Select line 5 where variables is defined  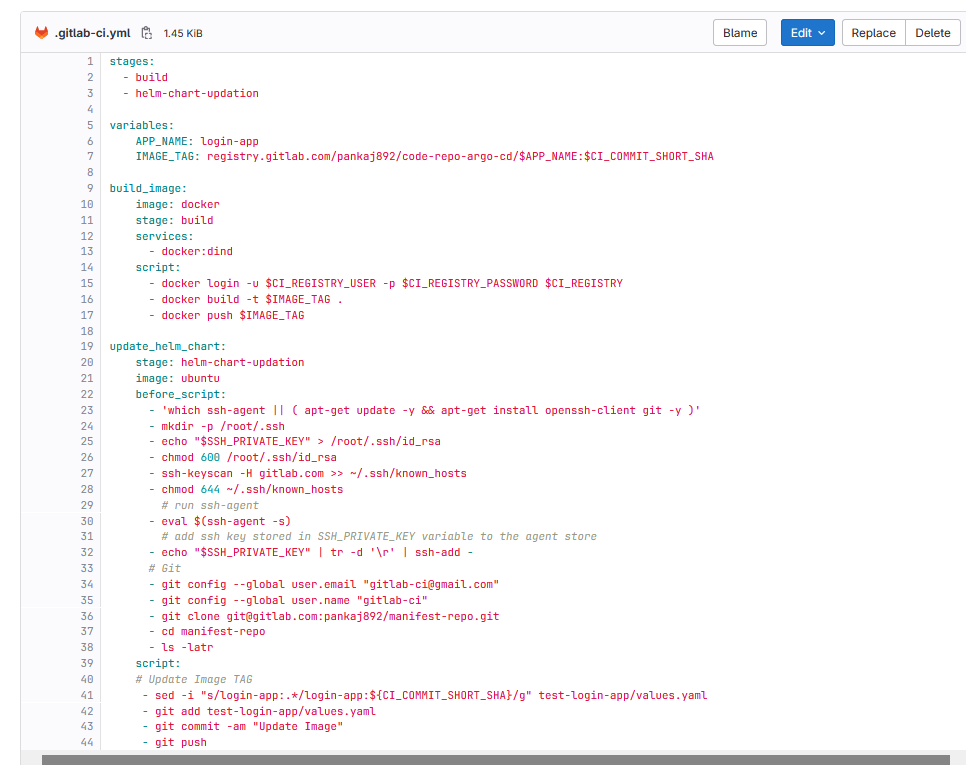pyautogui.click(x=89, y=125)
